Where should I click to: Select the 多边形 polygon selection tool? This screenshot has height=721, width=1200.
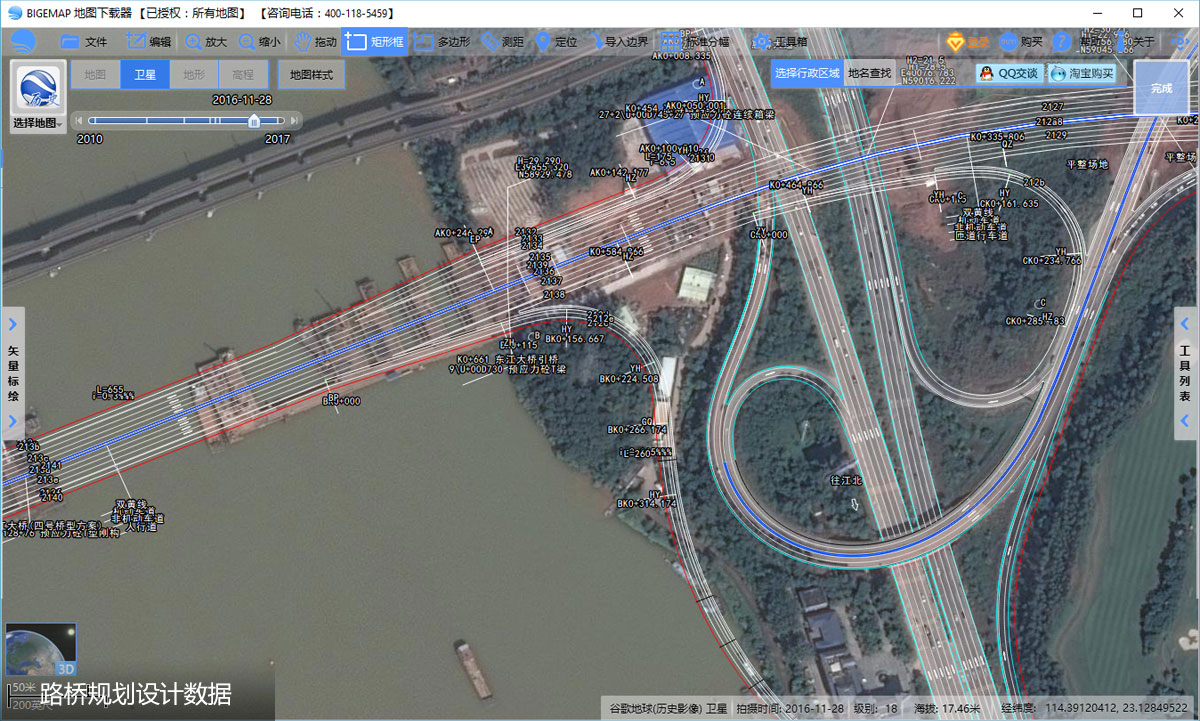click(442, 42)
